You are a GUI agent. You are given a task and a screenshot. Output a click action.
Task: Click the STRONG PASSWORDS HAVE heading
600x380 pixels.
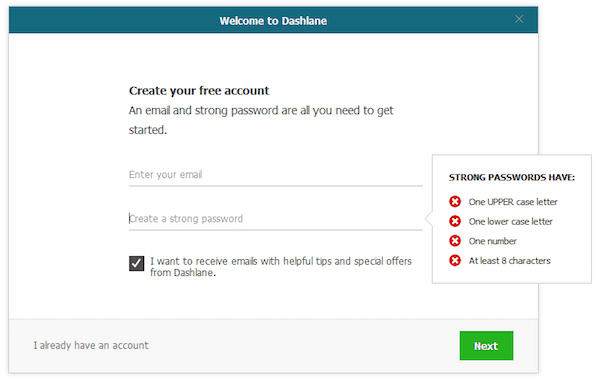512,178
